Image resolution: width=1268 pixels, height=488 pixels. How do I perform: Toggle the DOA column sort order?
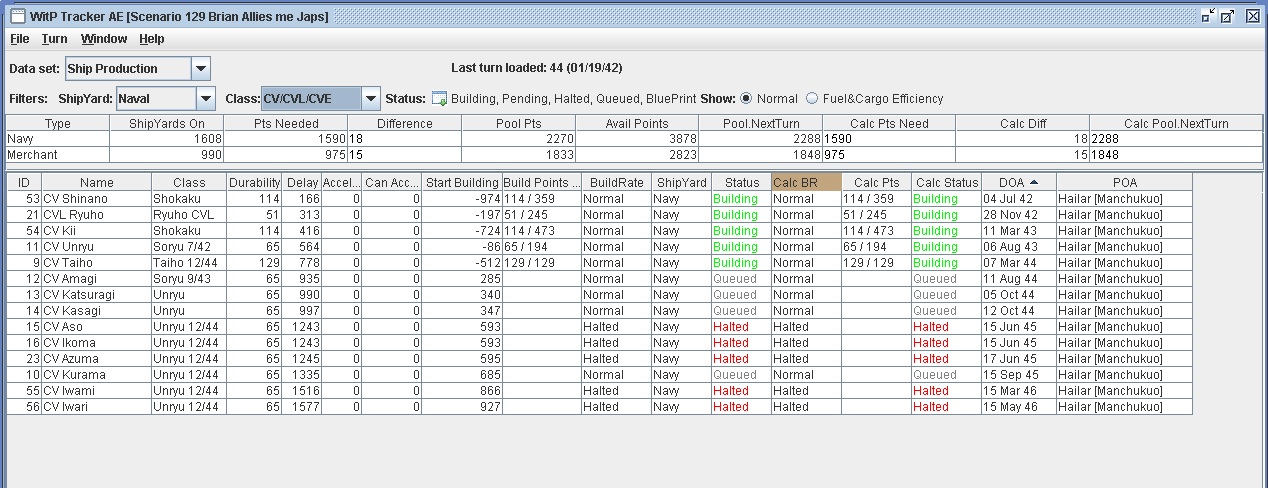(1019, 182)
